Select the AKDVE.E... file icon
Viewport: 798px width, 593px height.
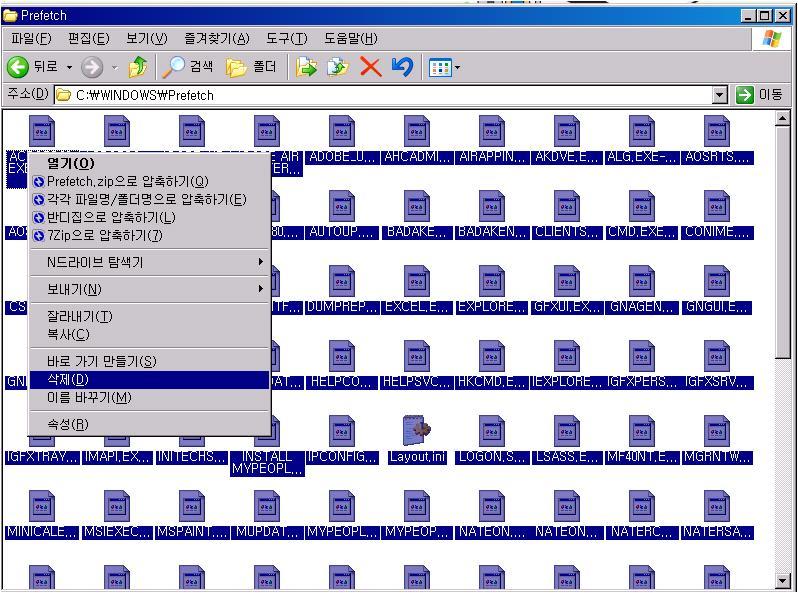point(566,131)
